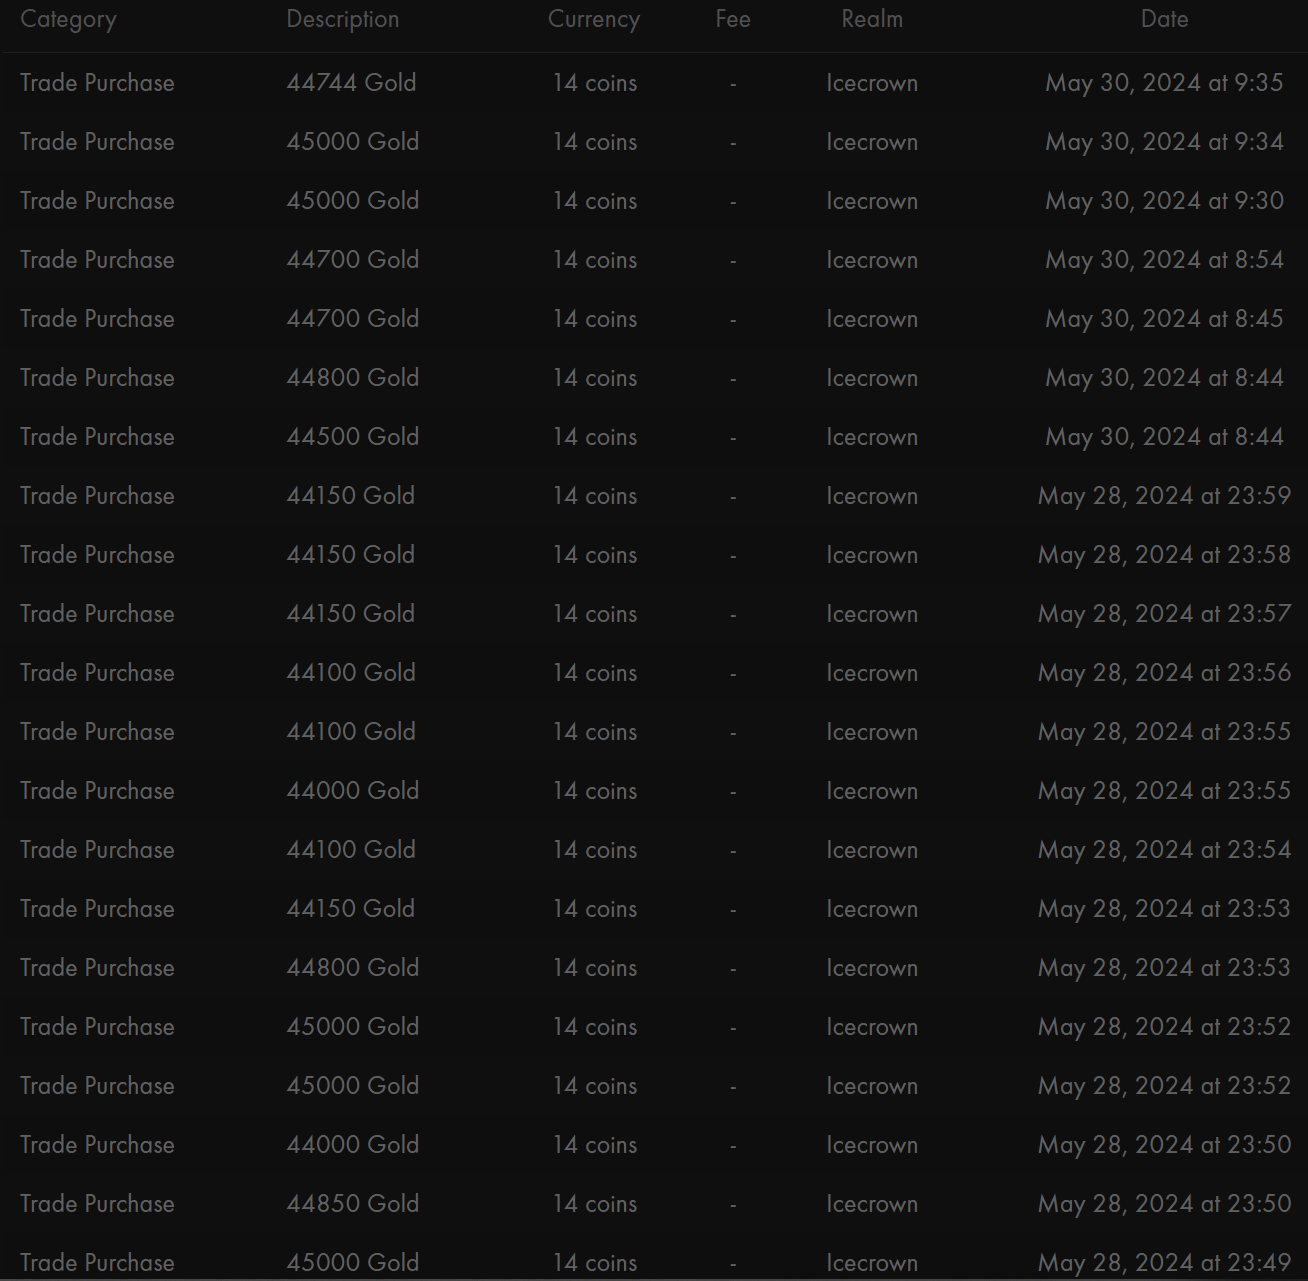Click the Category column header

68,20
